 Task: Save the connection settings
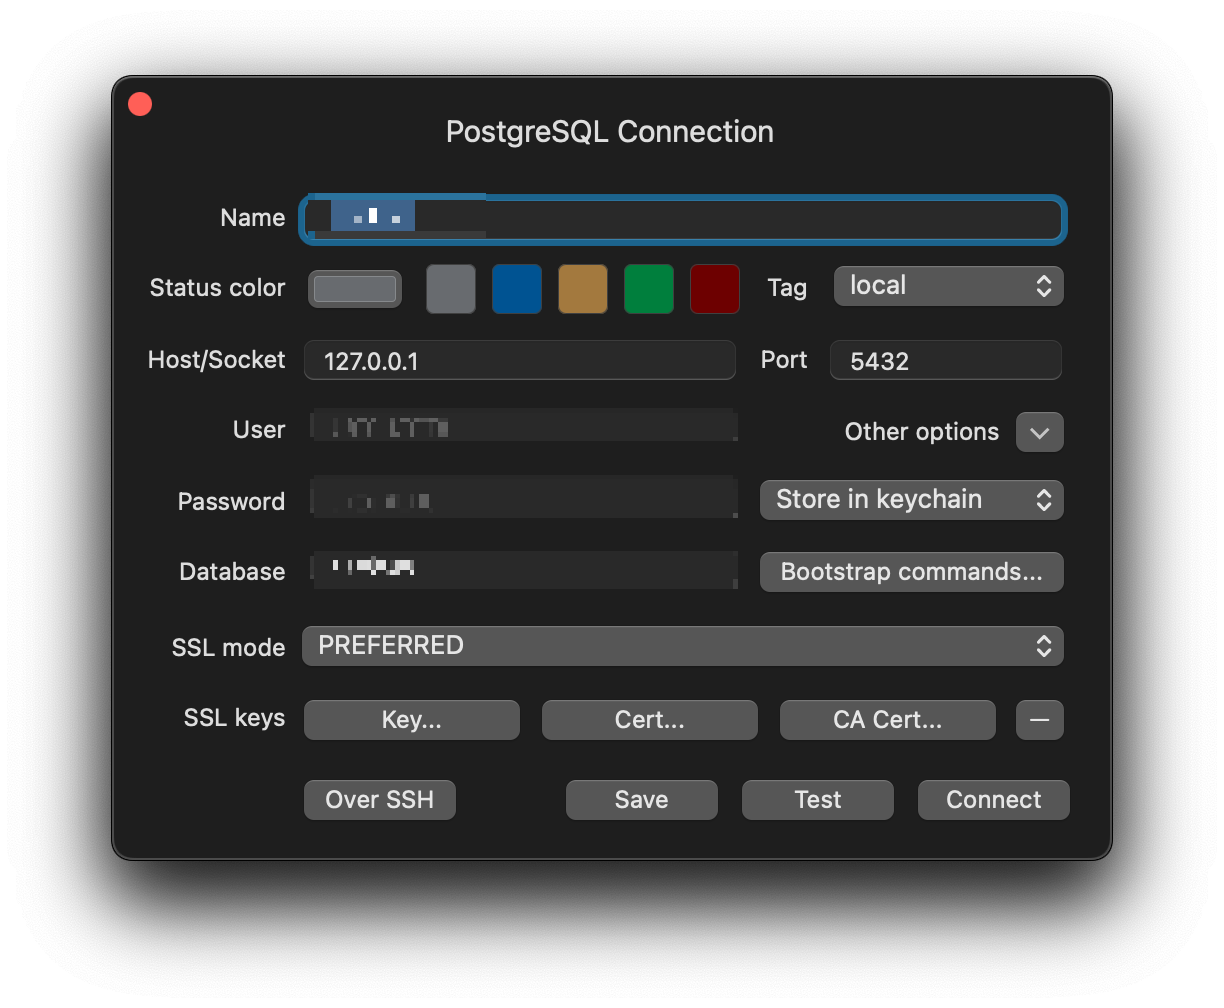click(642, 800)
